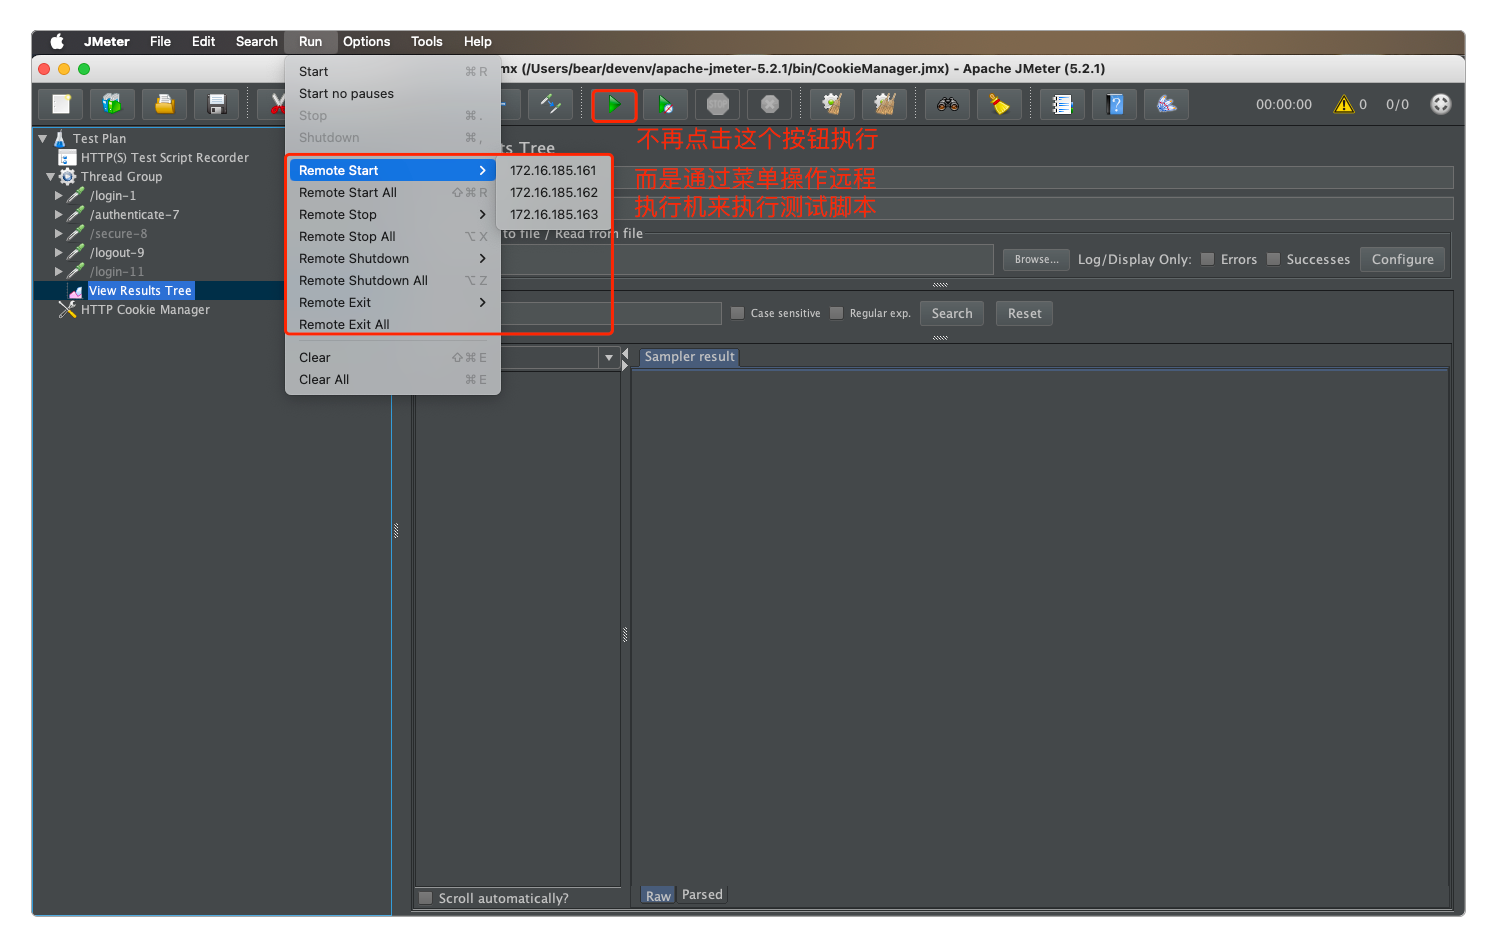Enable the Regular exp. checkbox
Screen dimensions: 1496x947
point(837,313)
